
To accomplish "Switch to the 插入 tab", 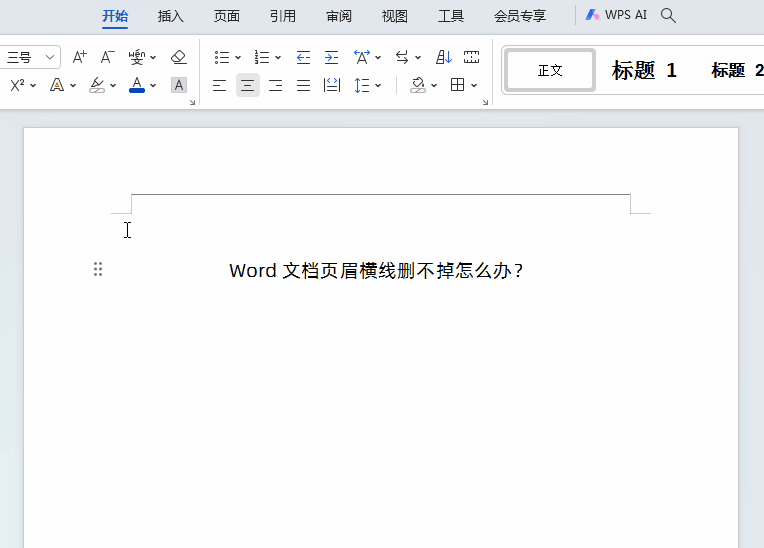I will (x=171, y=17).
